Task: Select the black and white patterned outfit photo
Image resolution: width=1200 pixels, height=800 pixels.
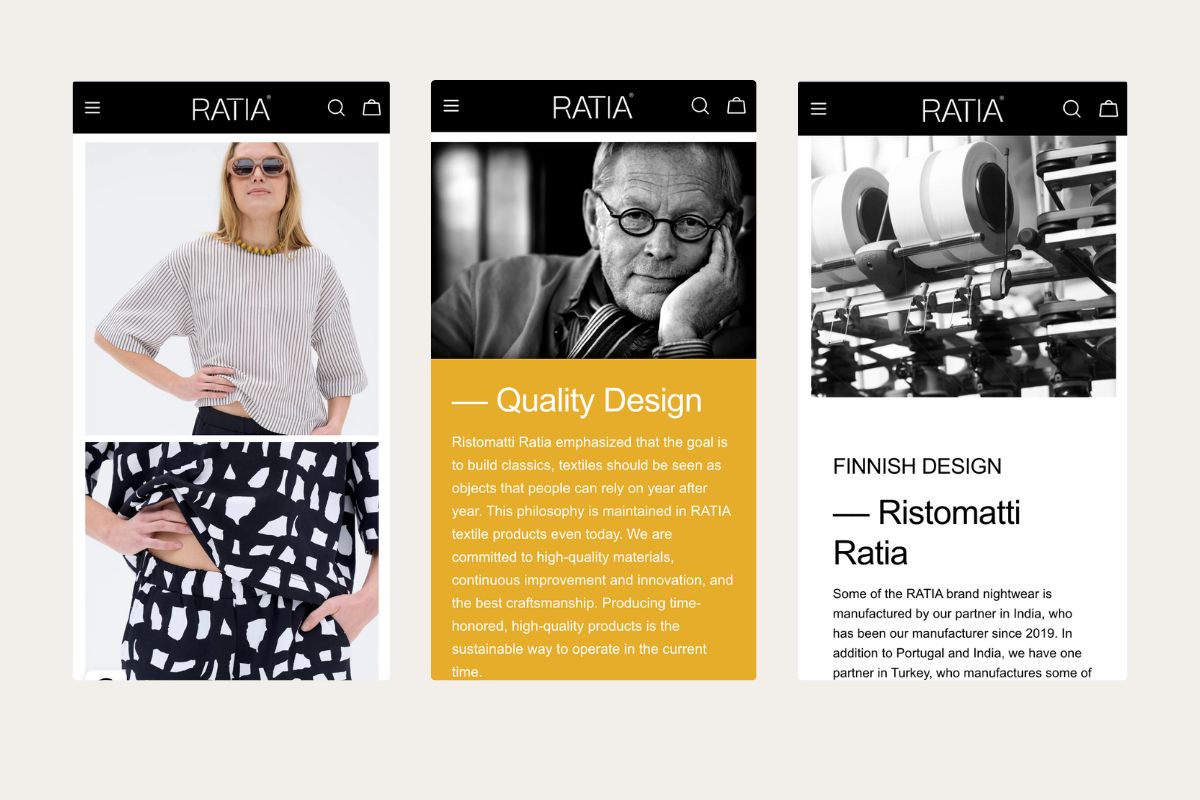Action: [232, 561]
